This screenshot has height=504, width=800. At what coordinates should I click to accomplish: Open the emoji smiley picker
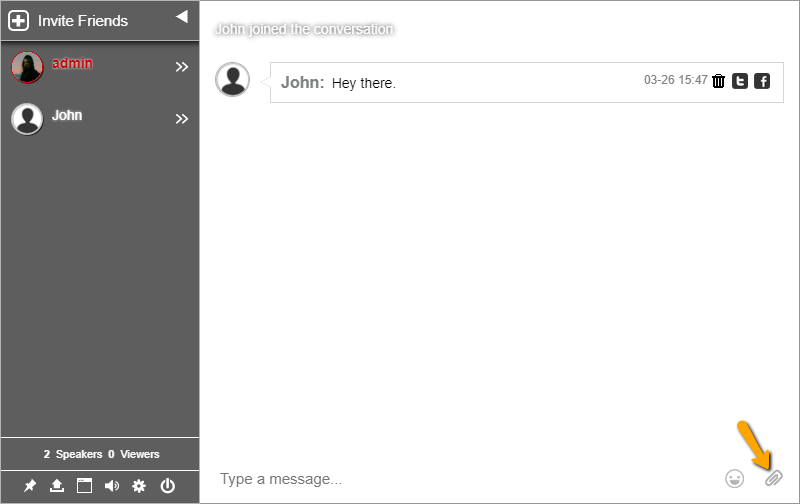[x=735, y=479]
